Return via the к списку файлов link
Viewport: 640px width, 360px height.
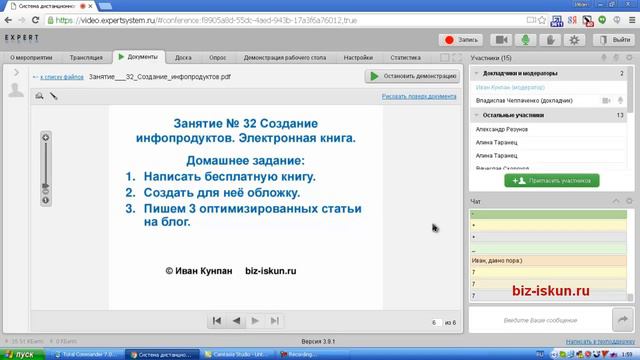[x=62, y=77]
